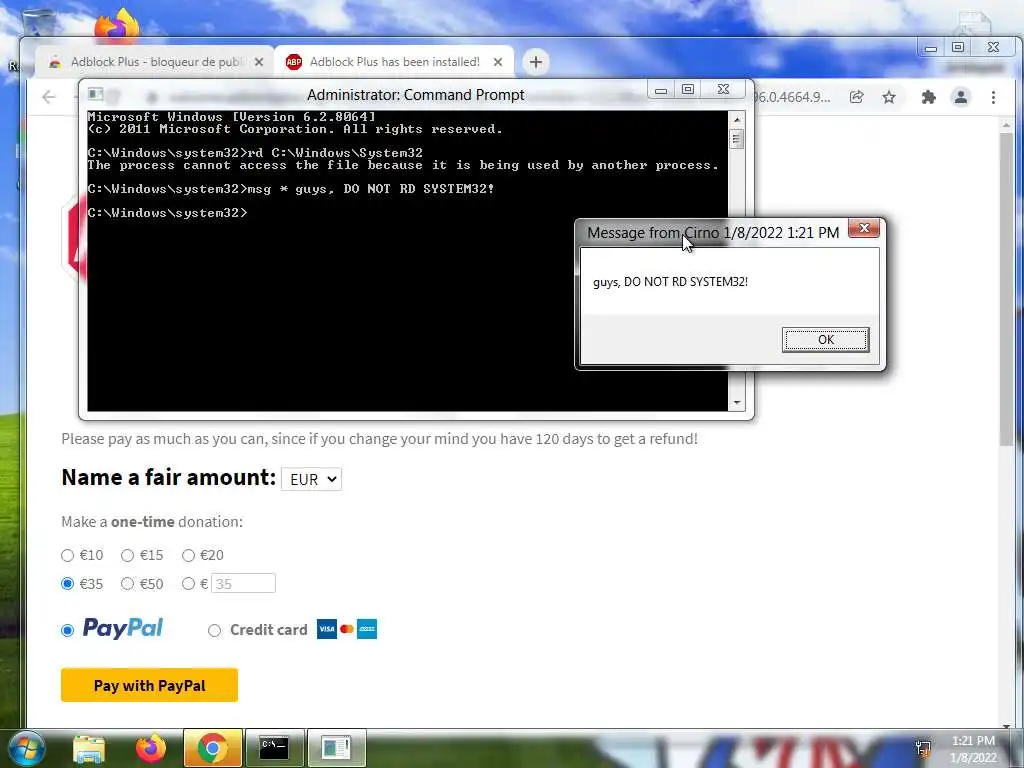Select the €10 donation option

[x=67, y=556]
